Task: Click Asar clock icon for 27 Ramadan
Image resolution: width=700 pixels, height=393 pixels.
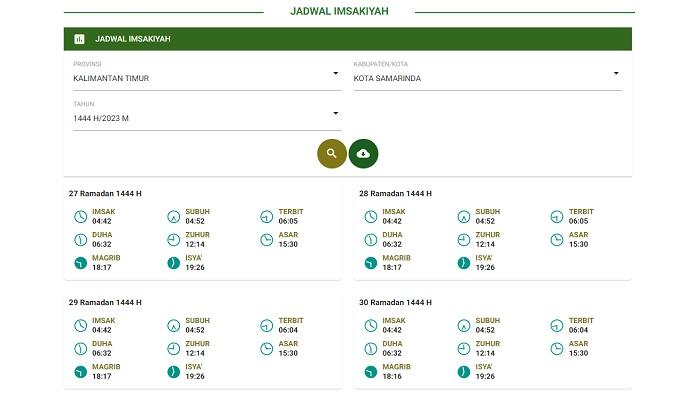Action: click(267, 240)
